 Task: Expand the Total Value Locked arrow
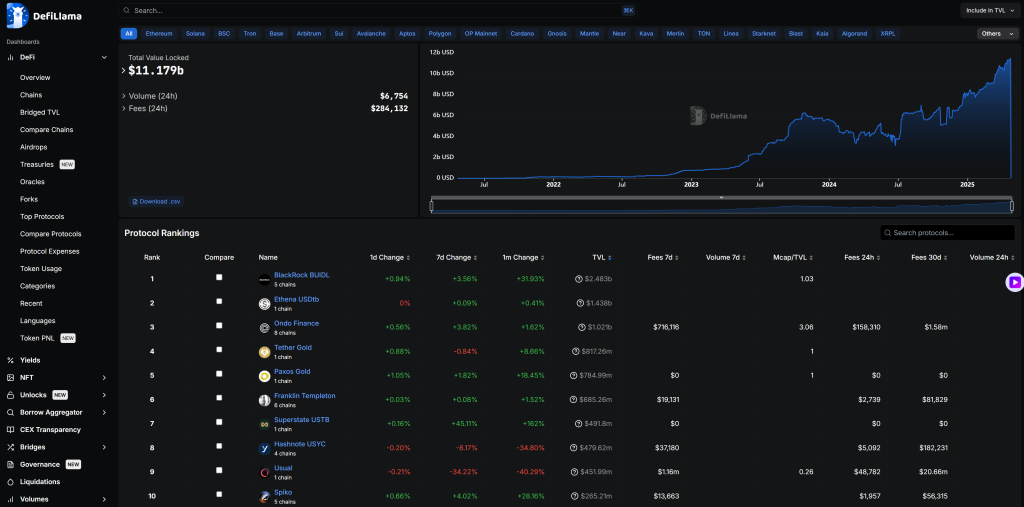point(123,71)
